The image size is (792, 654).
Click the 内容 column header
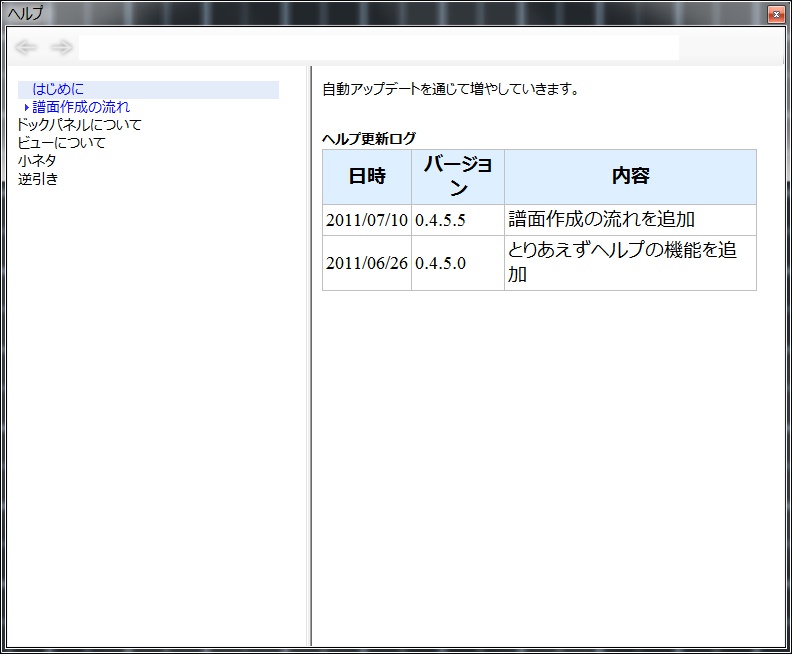click(x=630, y=177)
